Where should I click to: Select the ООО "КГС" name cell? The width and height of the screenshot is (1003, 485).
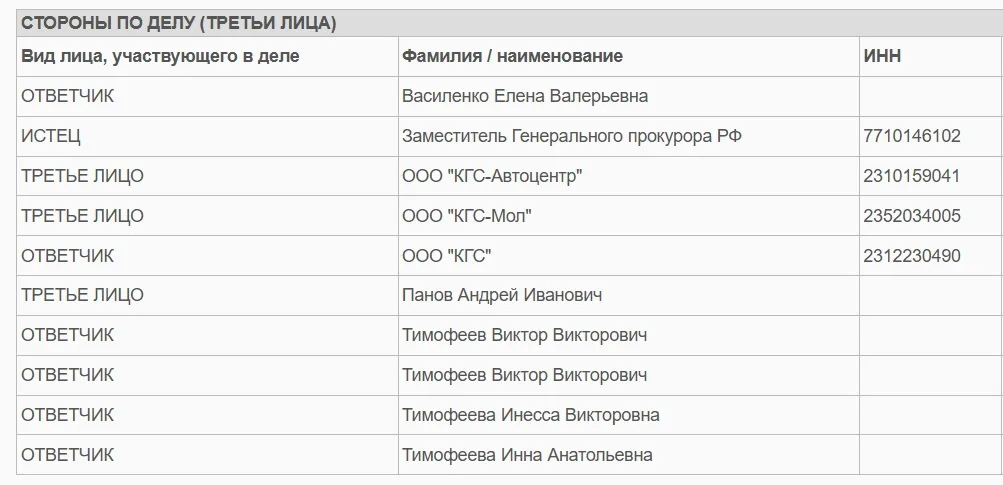coord(447,256)
